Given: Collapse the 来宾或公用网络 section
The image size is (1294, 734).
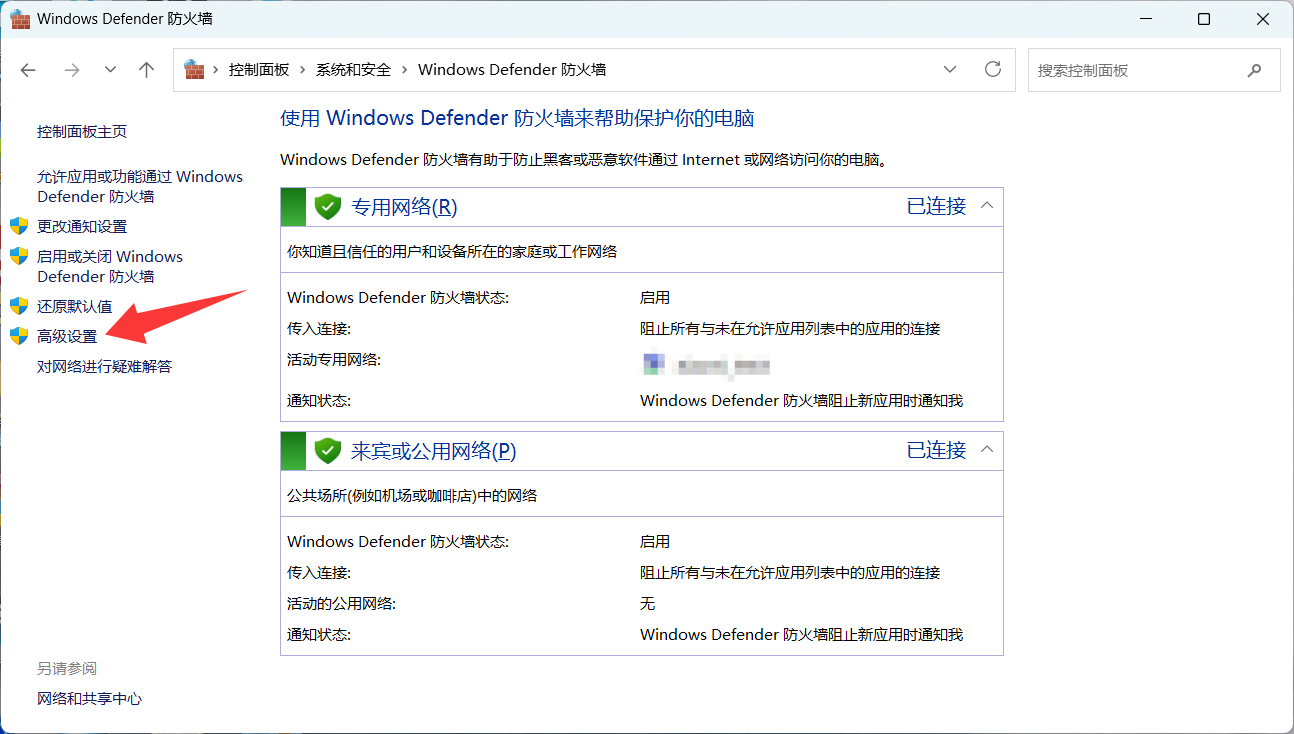Looking at the screenshot, I should (x=987, y=450).
